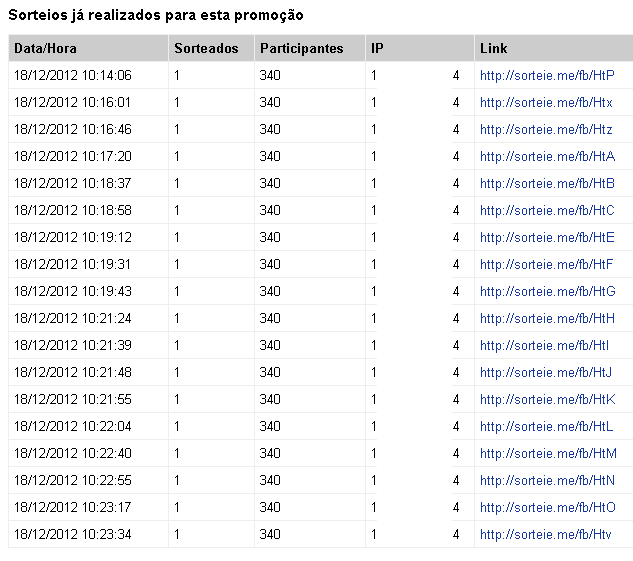Open the sorteie.me/fb/Htx link
This screenshot has height=561, width=633.
point(546,102)
